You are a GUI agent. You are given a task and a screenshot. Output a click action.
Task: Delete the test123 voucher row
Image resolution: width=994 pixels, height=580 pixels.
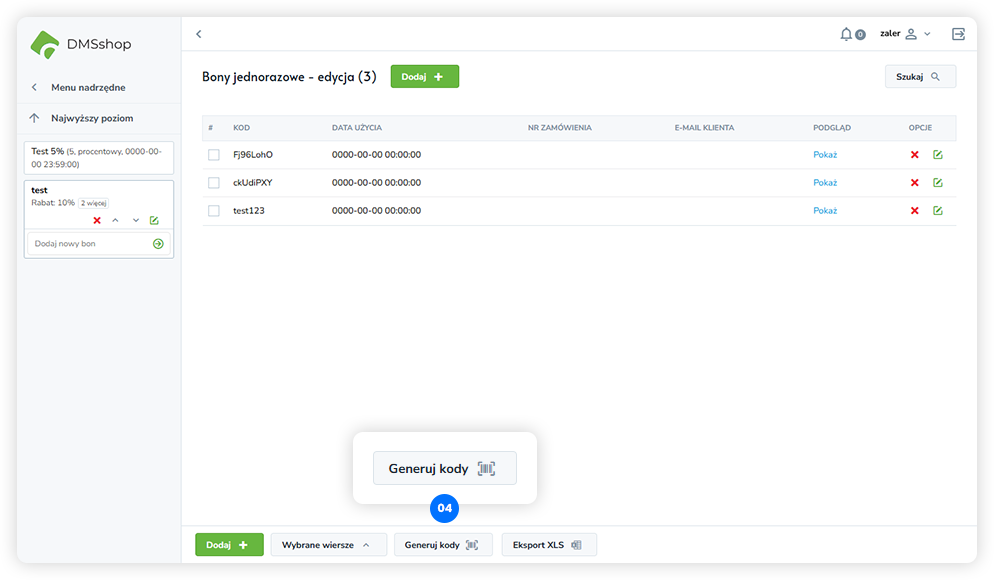(x=914, y=211)
